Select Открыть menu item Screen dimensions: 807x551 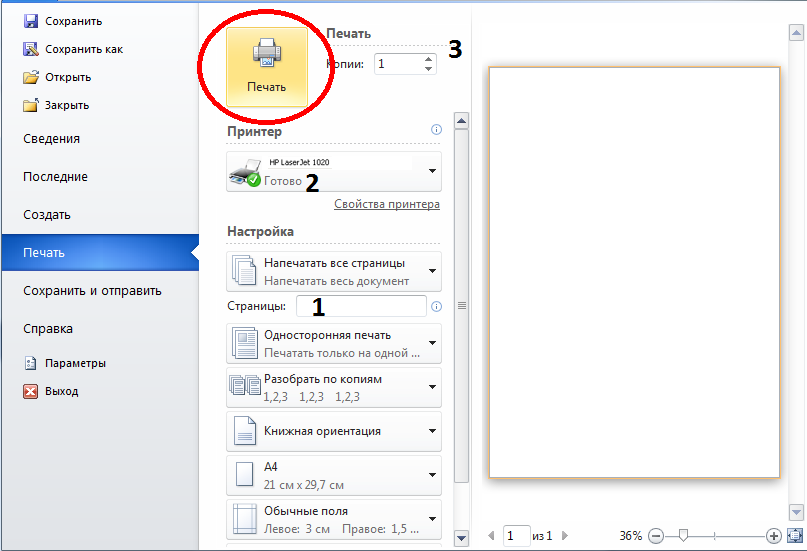point(68,77)
